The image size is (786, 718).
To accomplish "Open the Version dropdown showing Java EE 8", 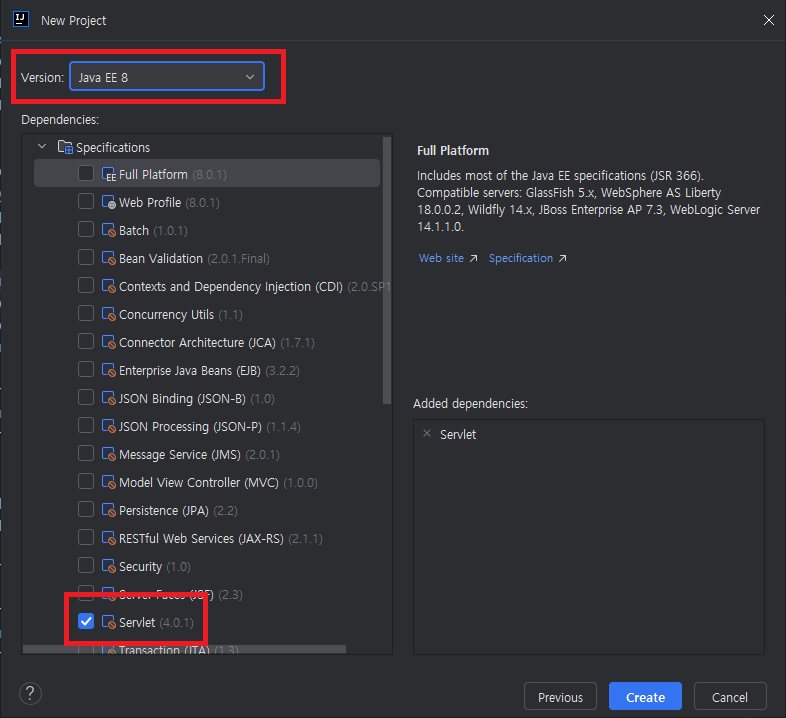I will click(x=167, y=77).
